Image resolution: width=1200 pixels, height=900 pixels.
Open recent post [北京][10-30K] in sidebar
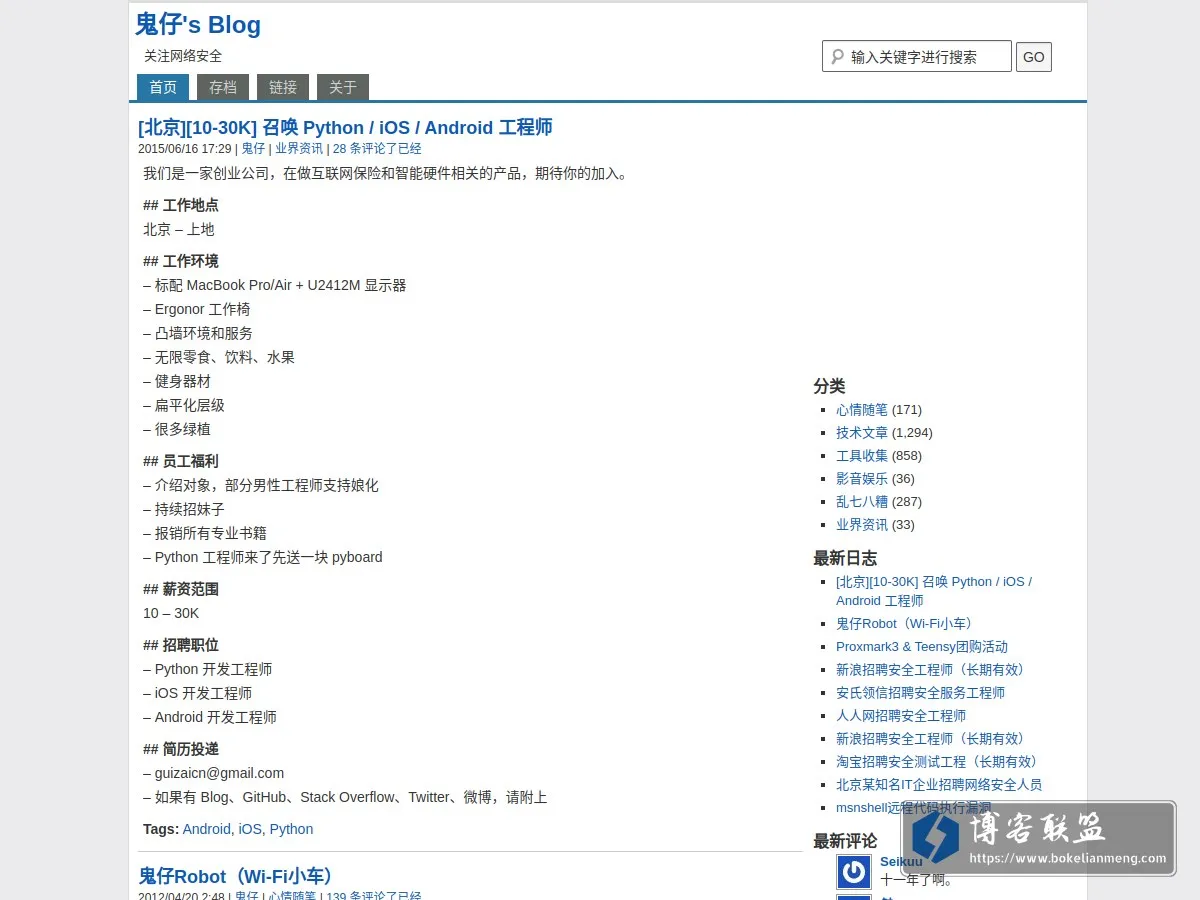[x=934, y=591]
